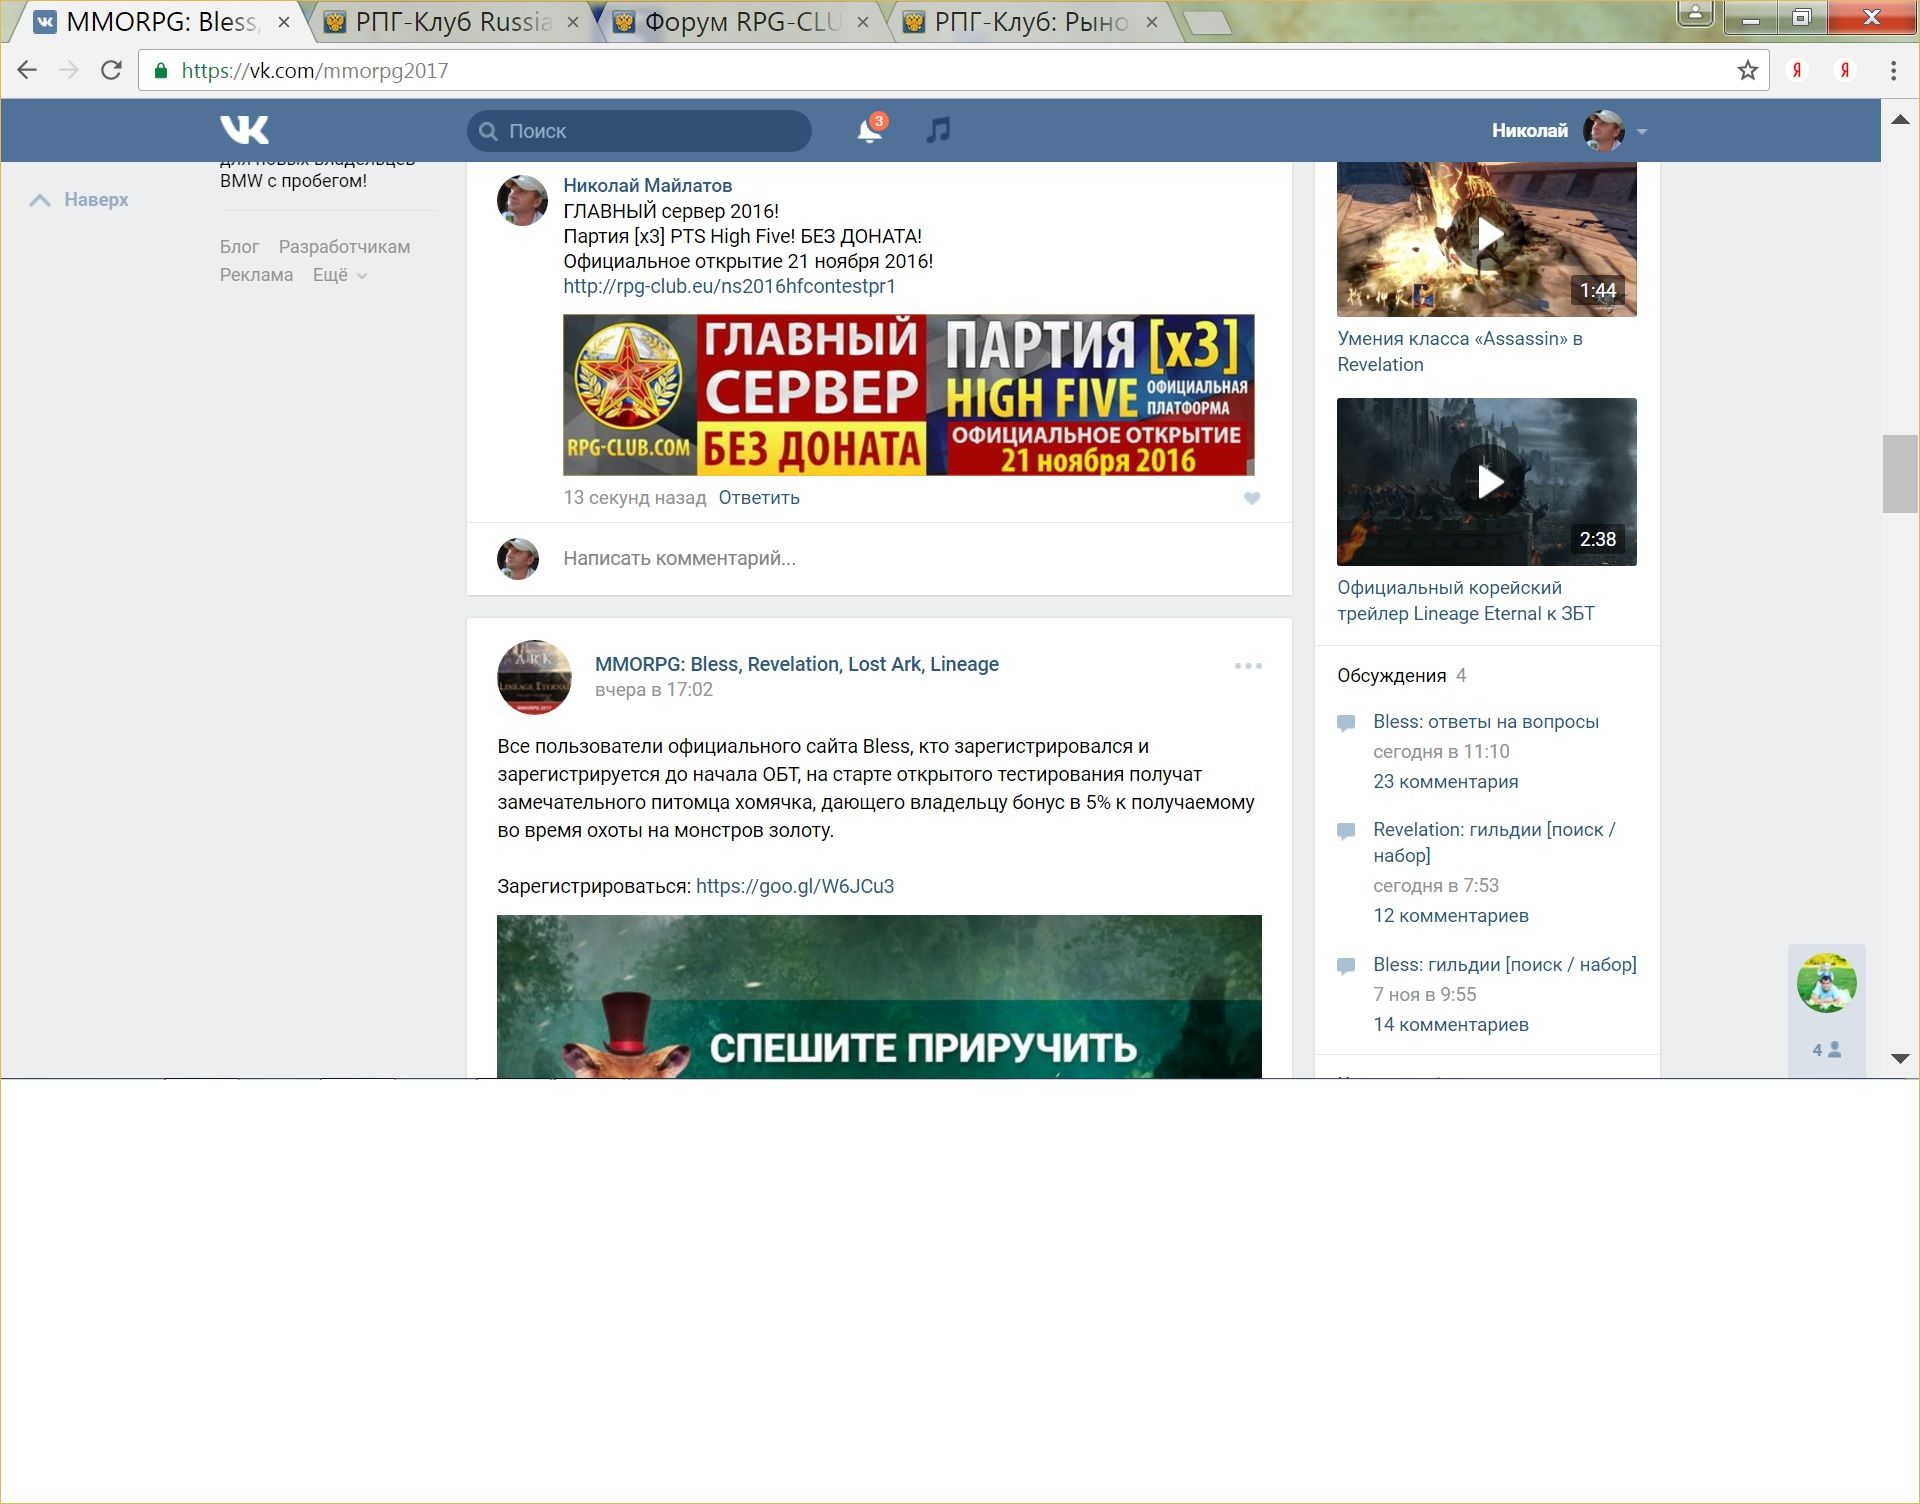
Task: Click the browser forward arrow
Action: (69, 70)
